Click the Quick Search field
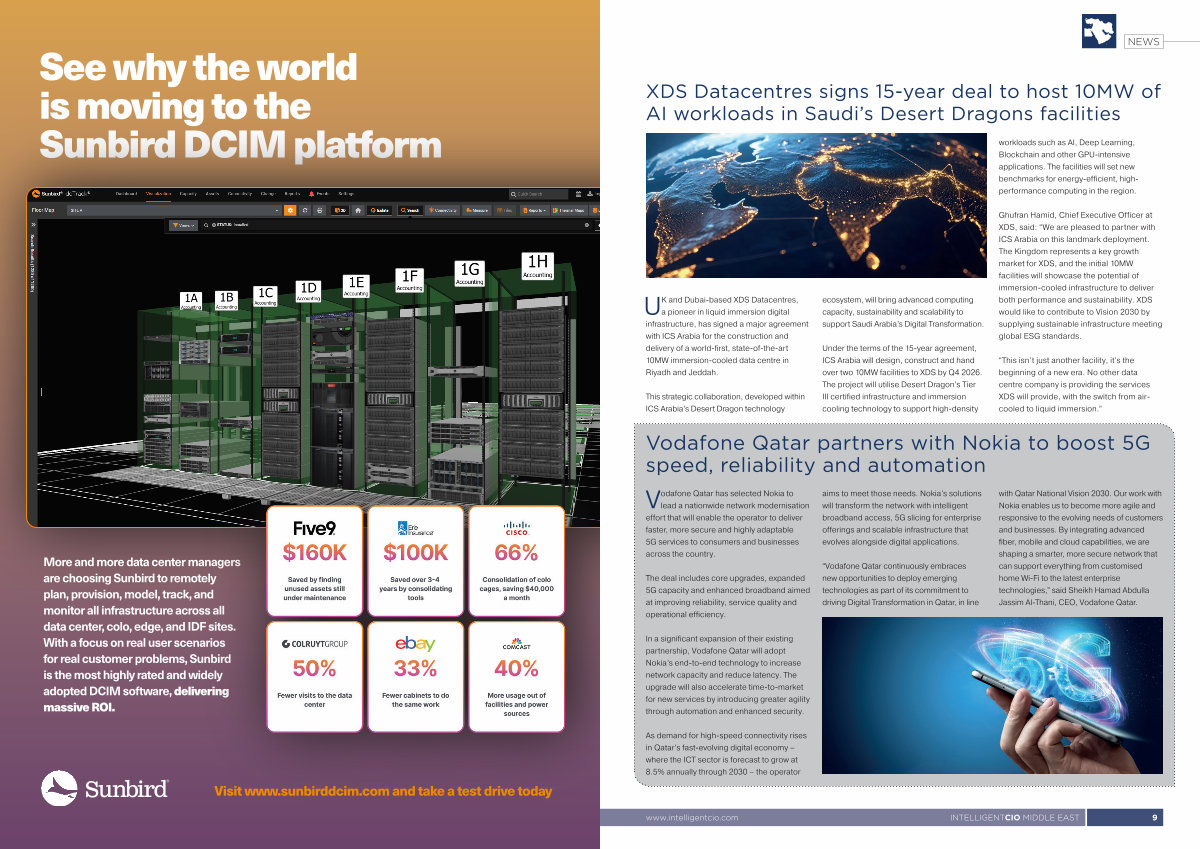1200x849 pixels. click(x=538, y=194)
